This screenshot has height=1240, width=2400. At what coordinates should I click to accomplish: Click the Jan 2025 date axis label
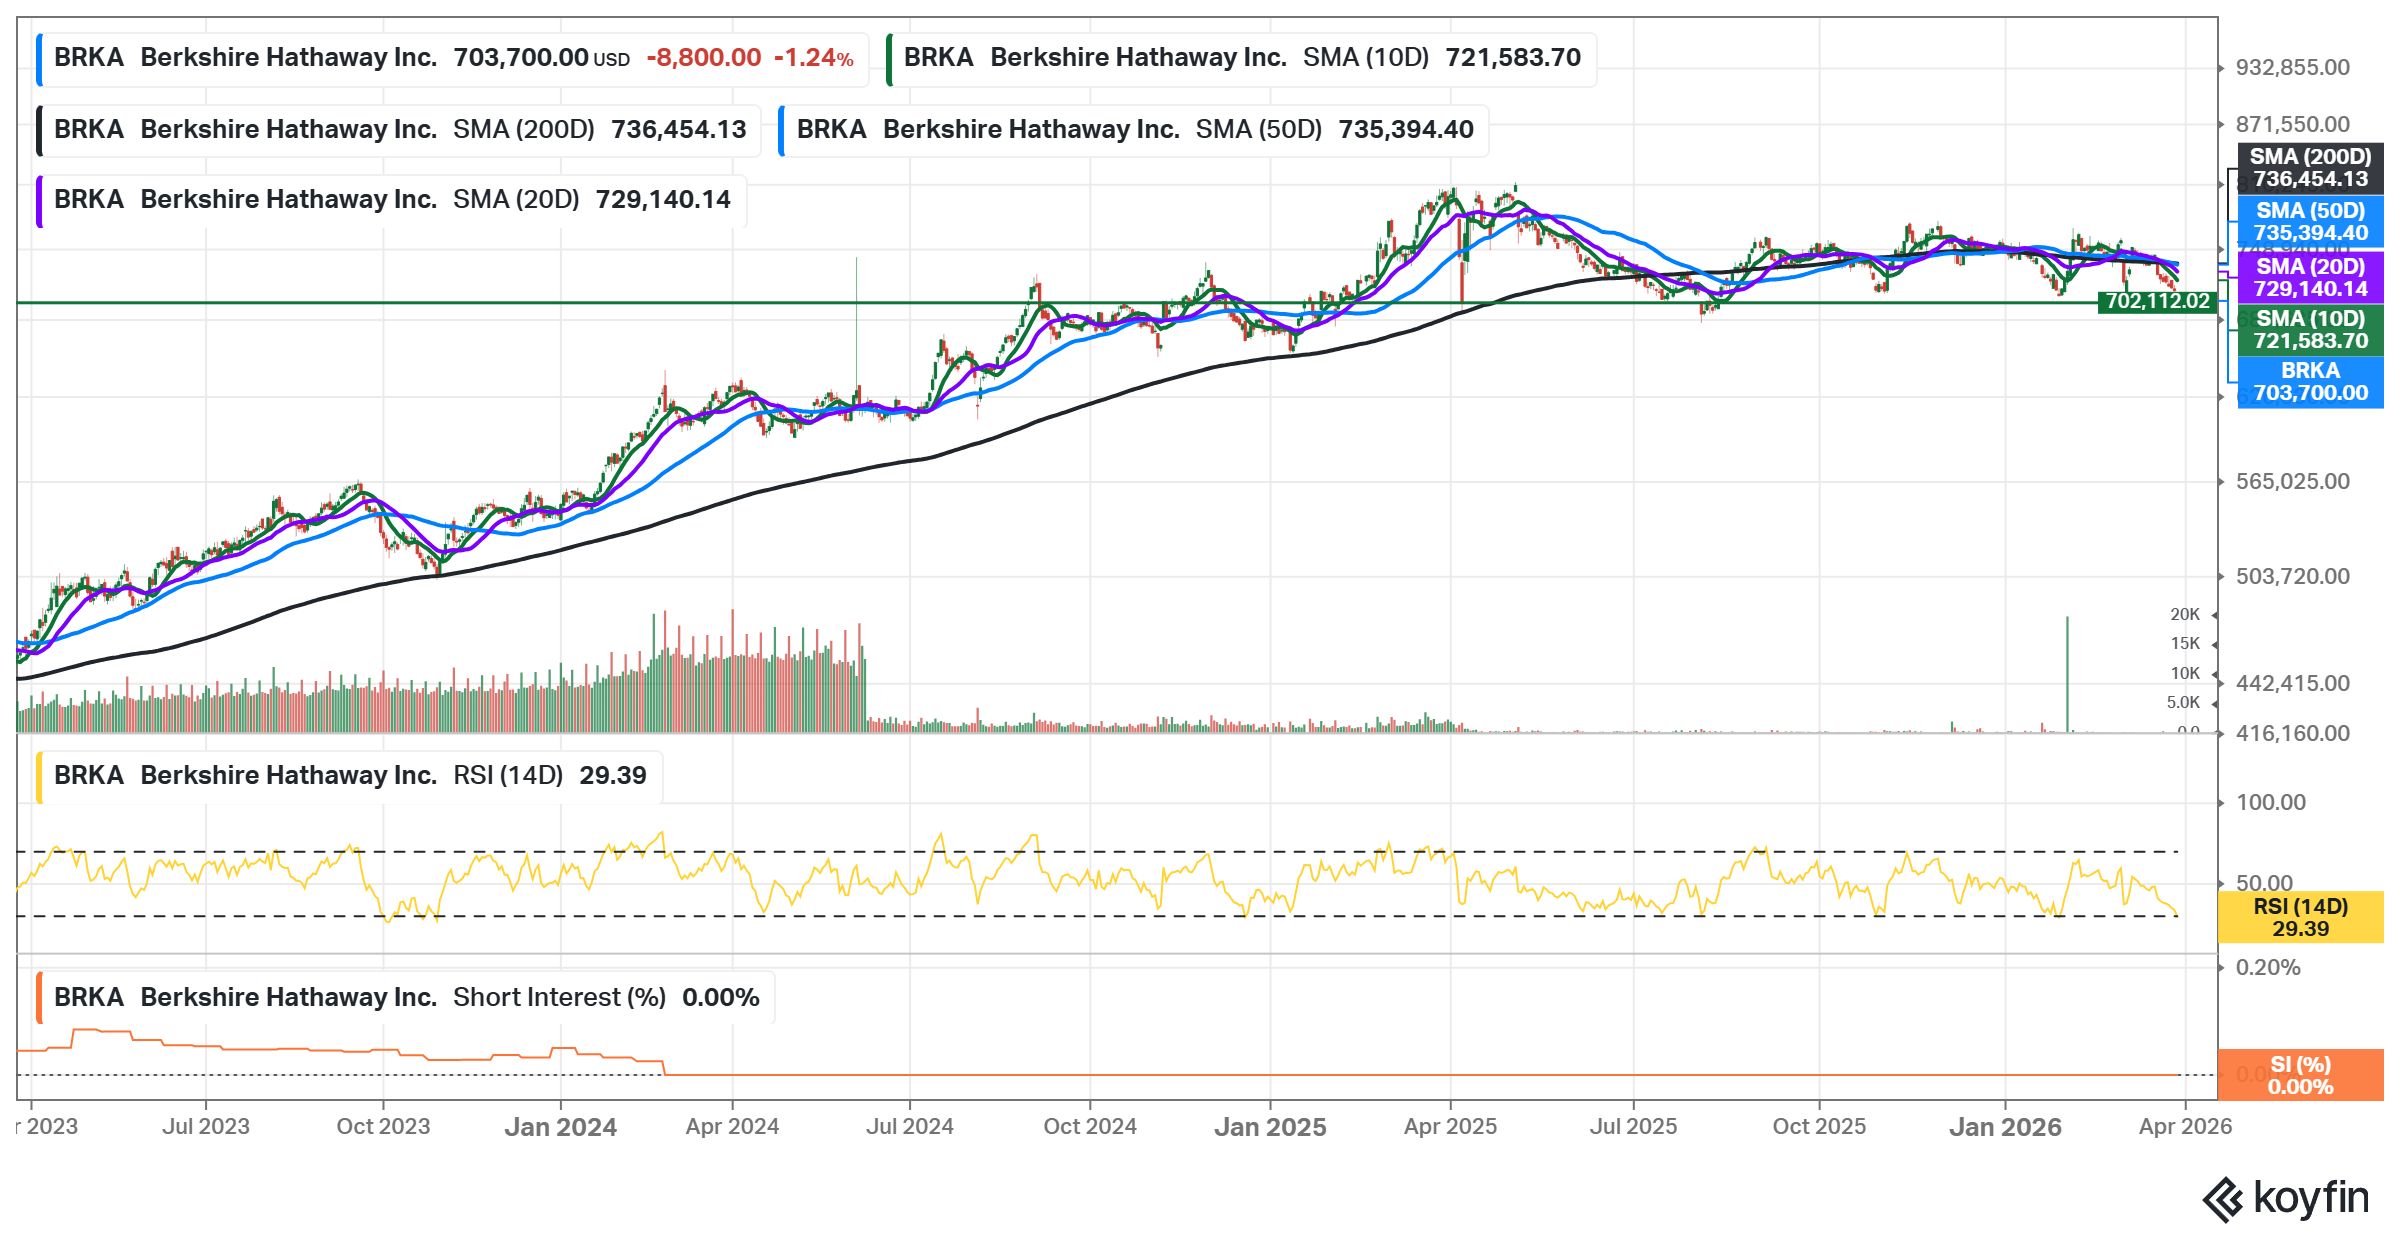tap(1270, 1127)
